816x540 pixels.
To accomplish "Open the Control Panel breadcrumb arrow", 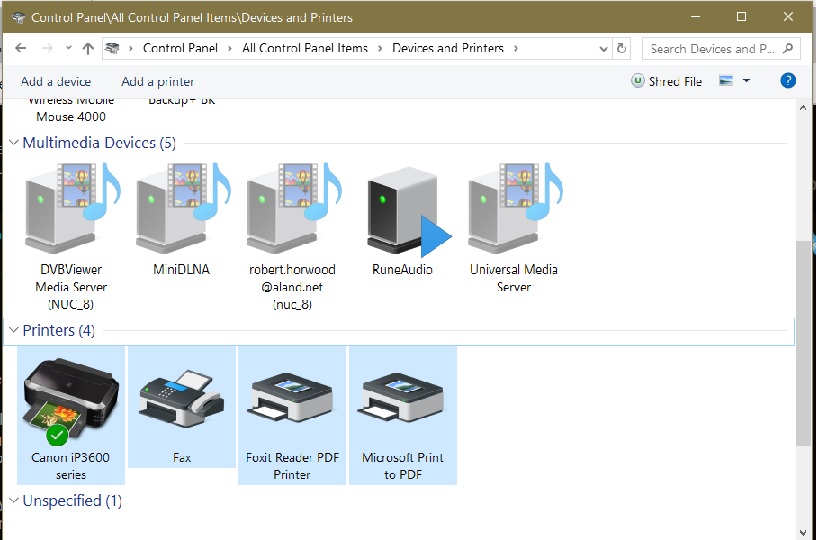I will click(x=230, y=48).
